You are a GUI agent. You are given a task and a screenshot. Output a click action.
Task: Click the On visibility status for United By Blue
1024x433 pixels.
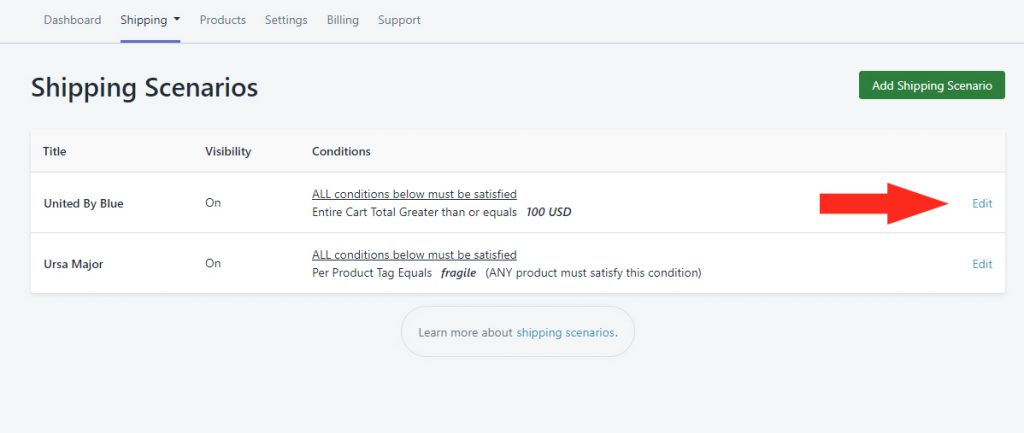pyautogui.click(x=213, y=202)
